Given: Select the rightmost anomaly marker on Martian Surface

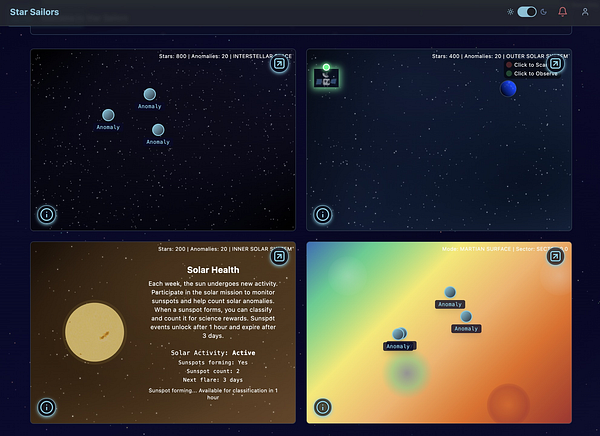Looking at the screenshot, I should point(466,317).
